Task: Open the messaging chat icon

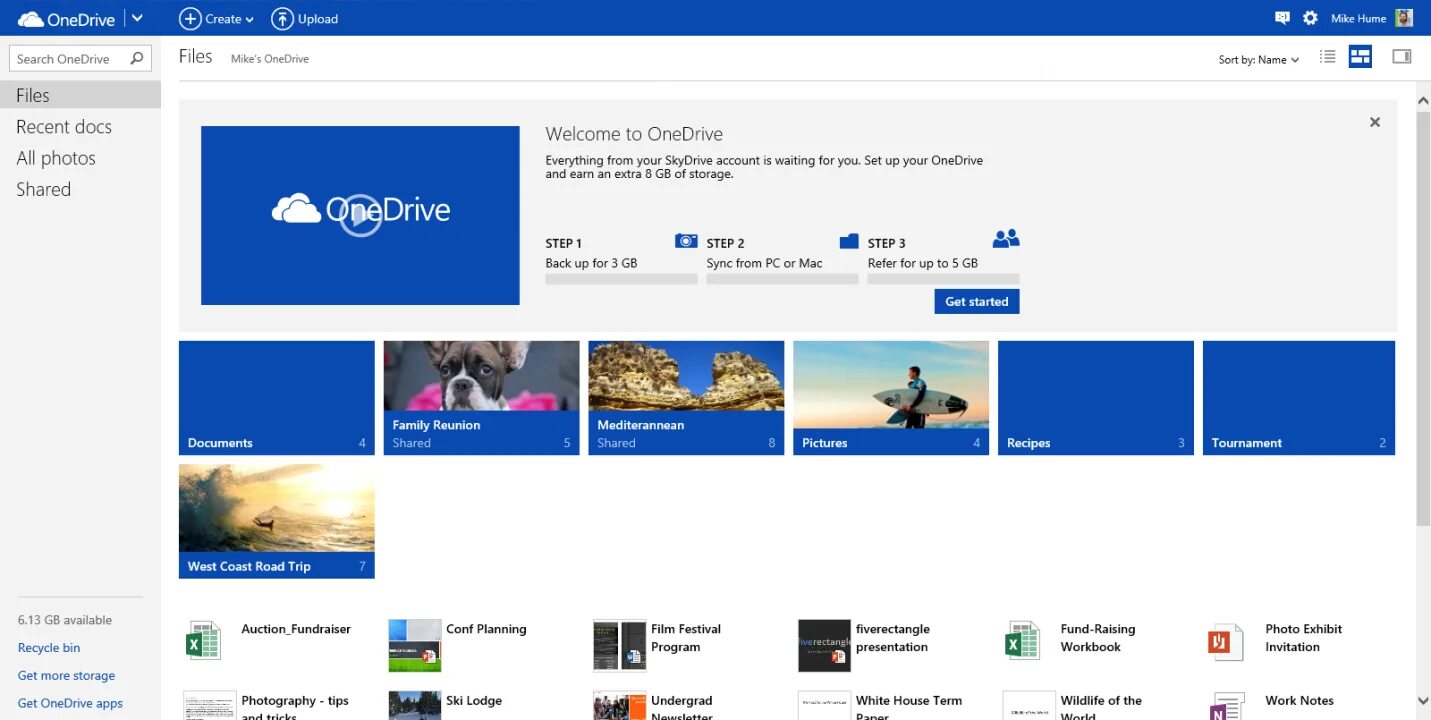Action: 1282,18
